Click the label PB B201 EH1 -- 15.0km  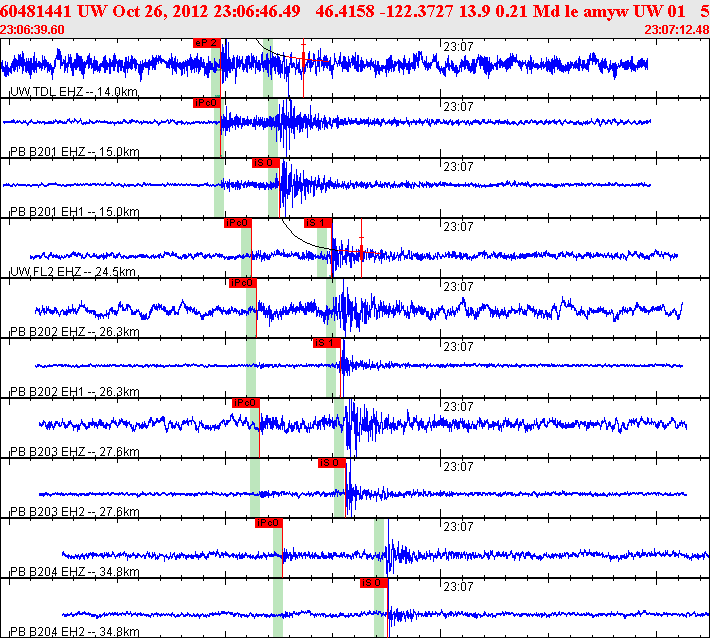coord(75,212)
